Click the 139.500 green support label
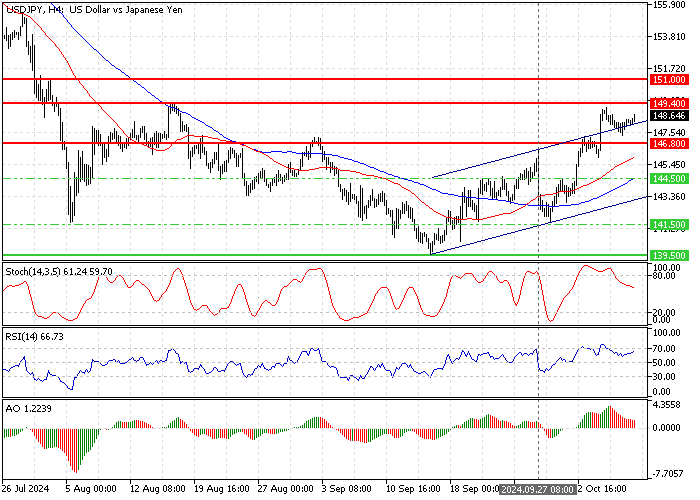 point(669,255)
